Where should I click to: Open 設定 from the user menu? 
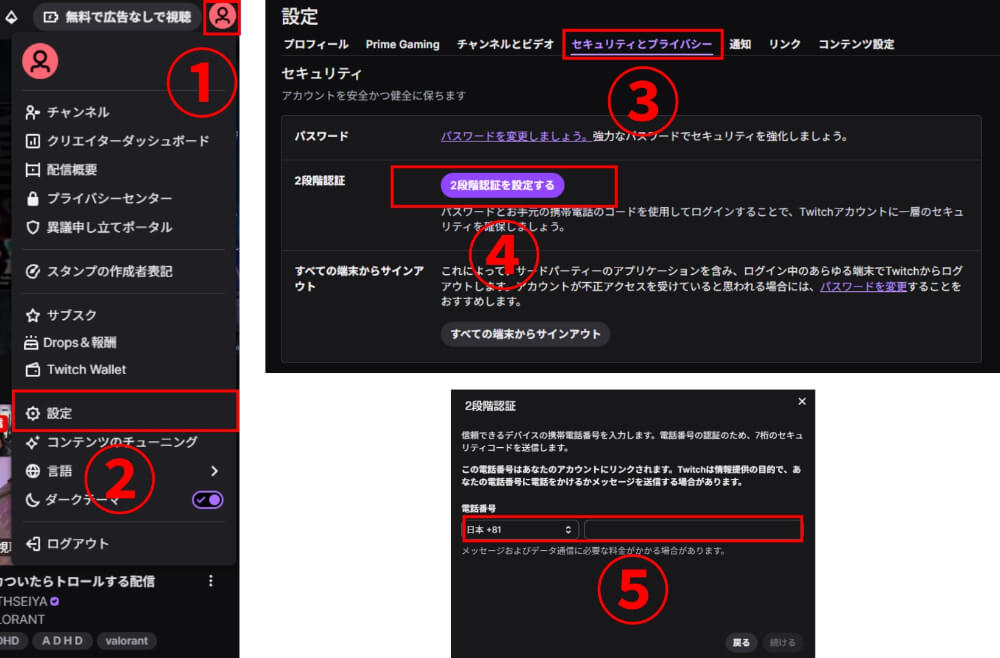point(124,413)
